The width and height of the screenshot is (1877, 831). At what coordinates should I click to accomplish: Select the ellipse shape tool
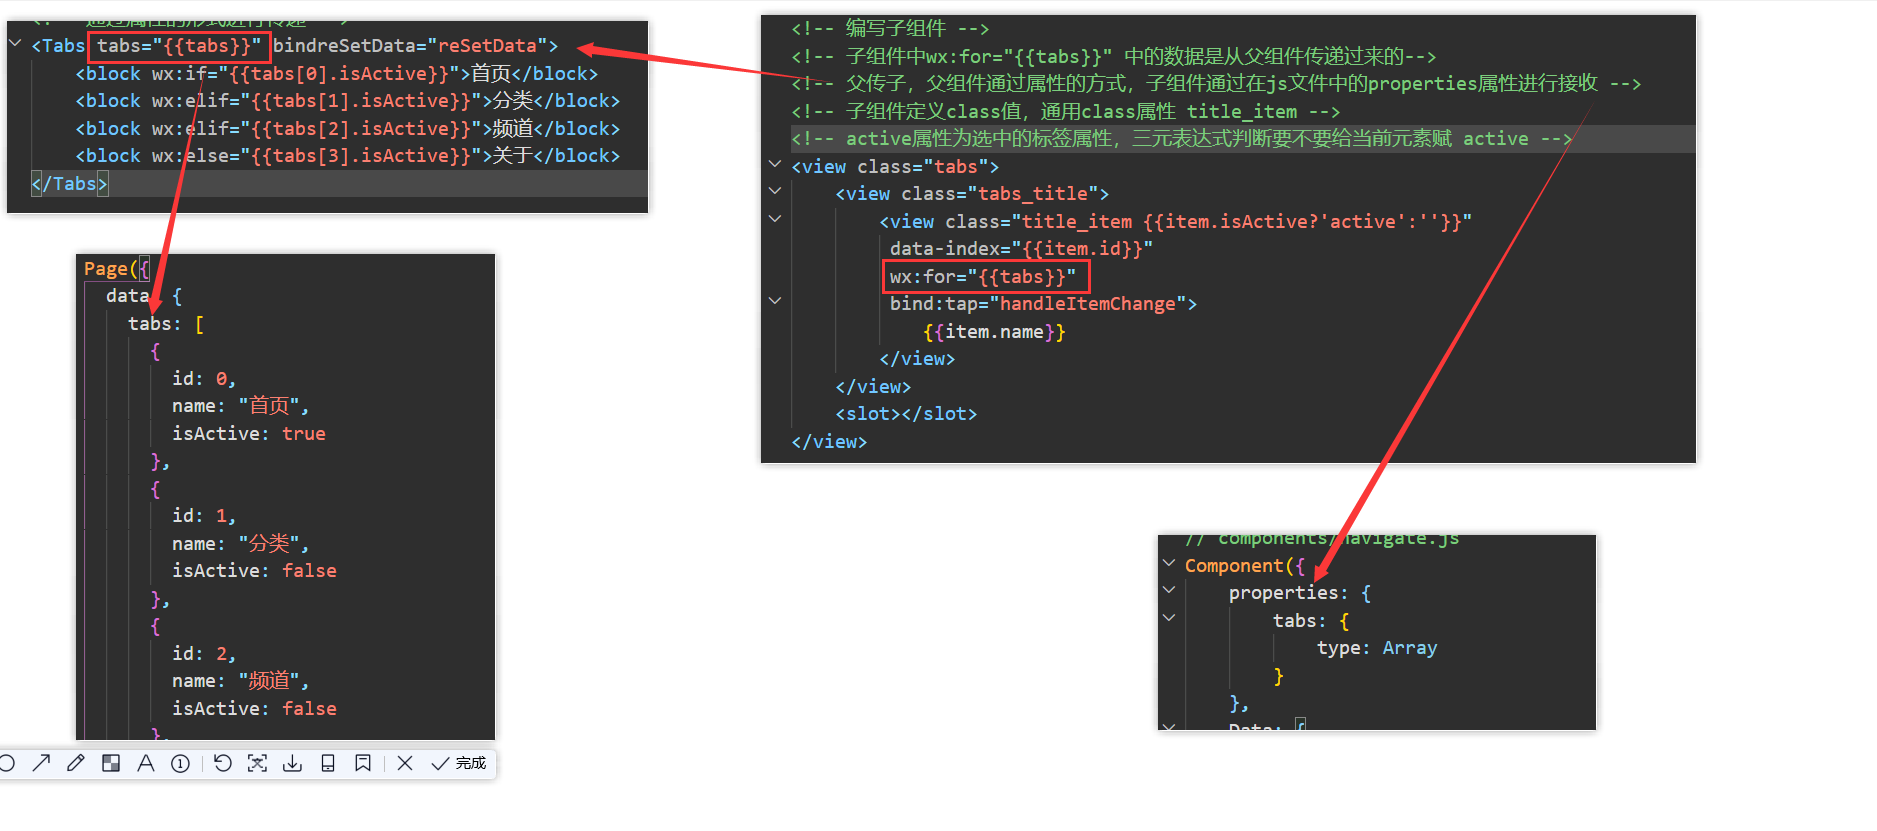[x=7, y=763]
